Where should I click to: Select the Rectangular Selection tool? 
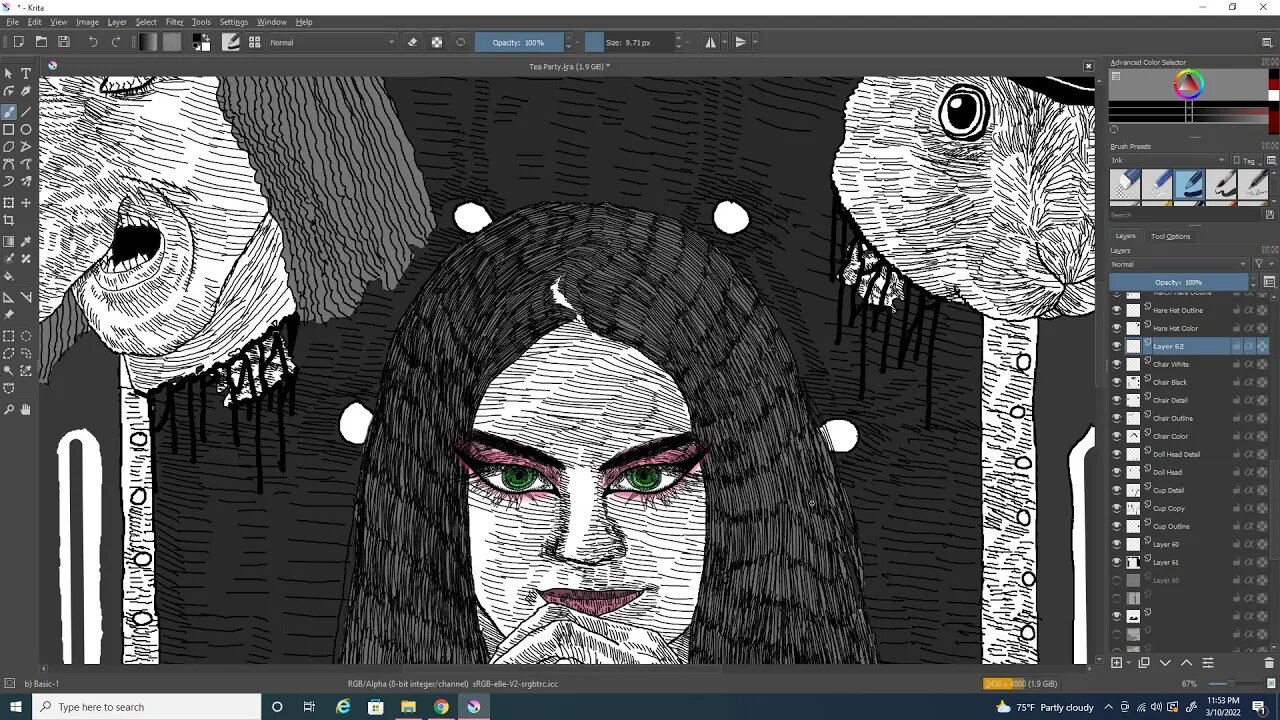coord(9,336)
